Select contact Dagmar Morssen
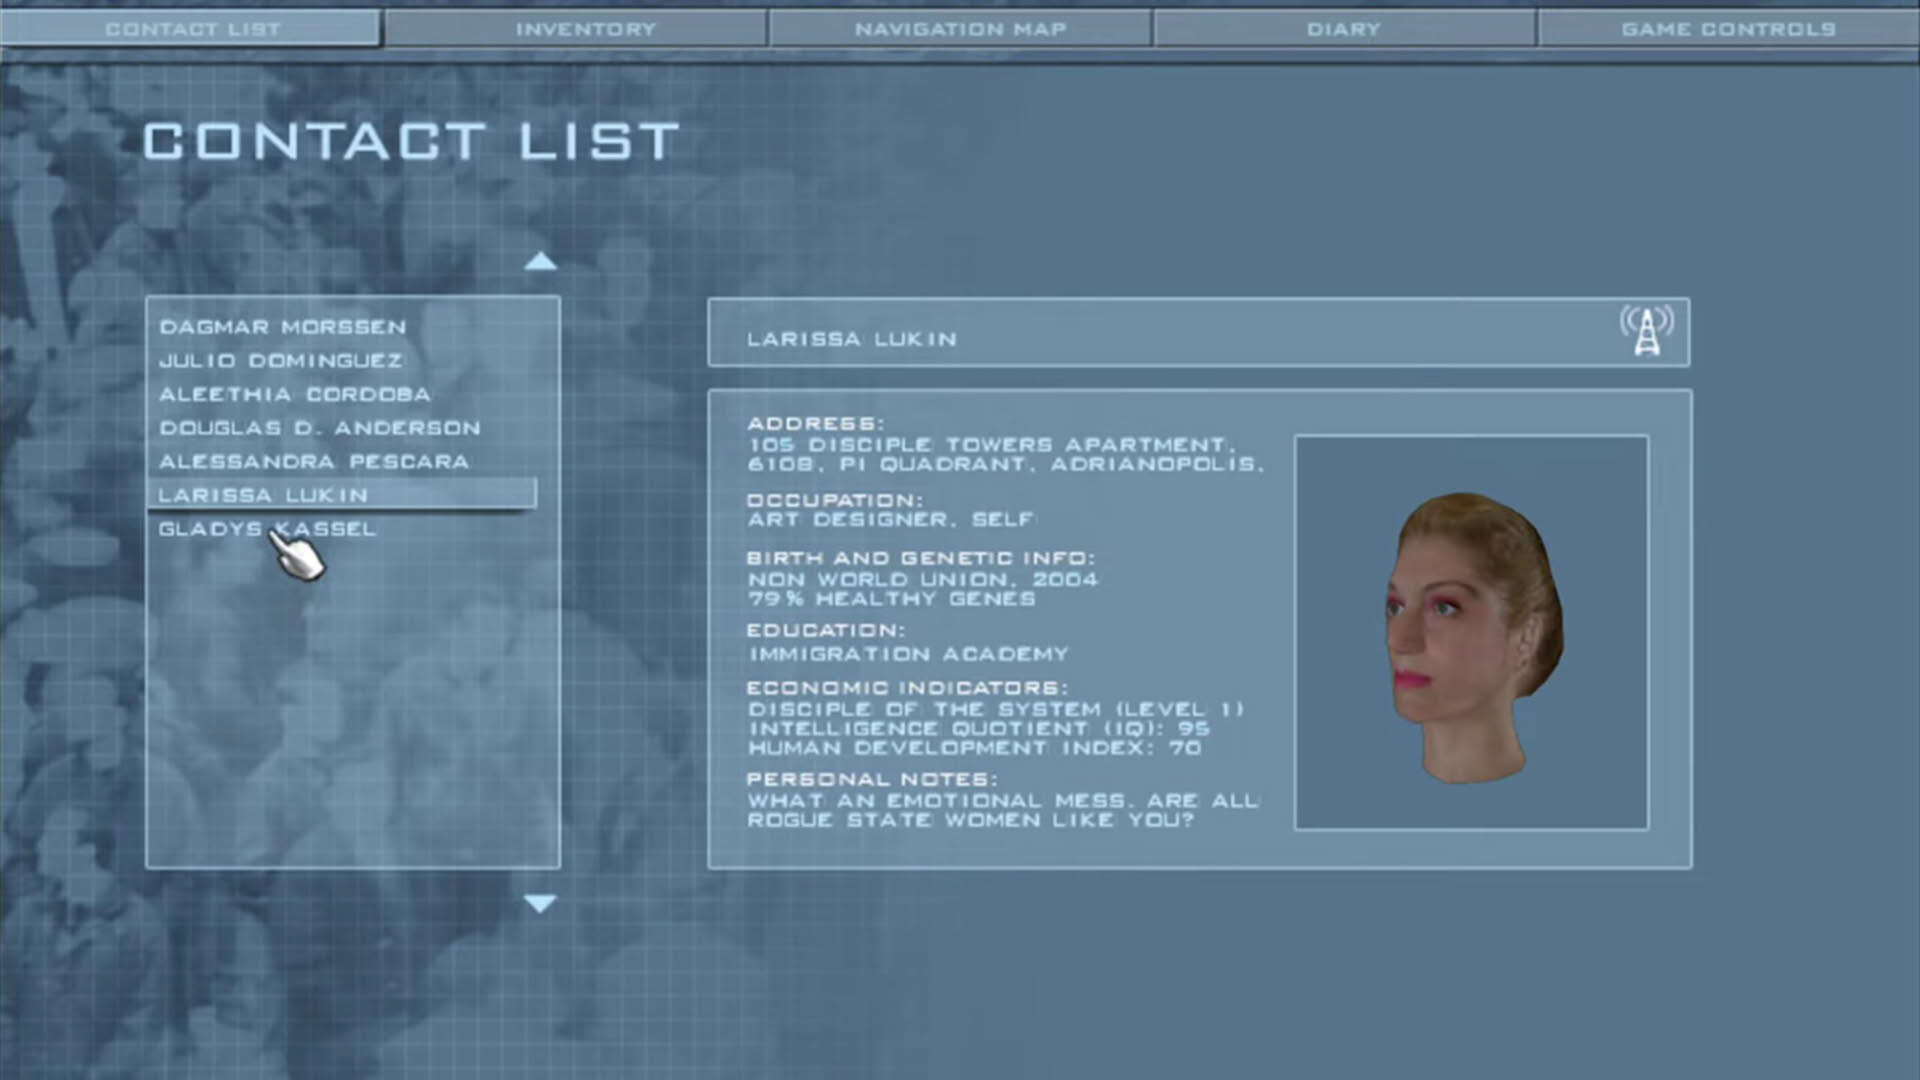The width and height of the screenshot is (1920, 1080). 283,327
